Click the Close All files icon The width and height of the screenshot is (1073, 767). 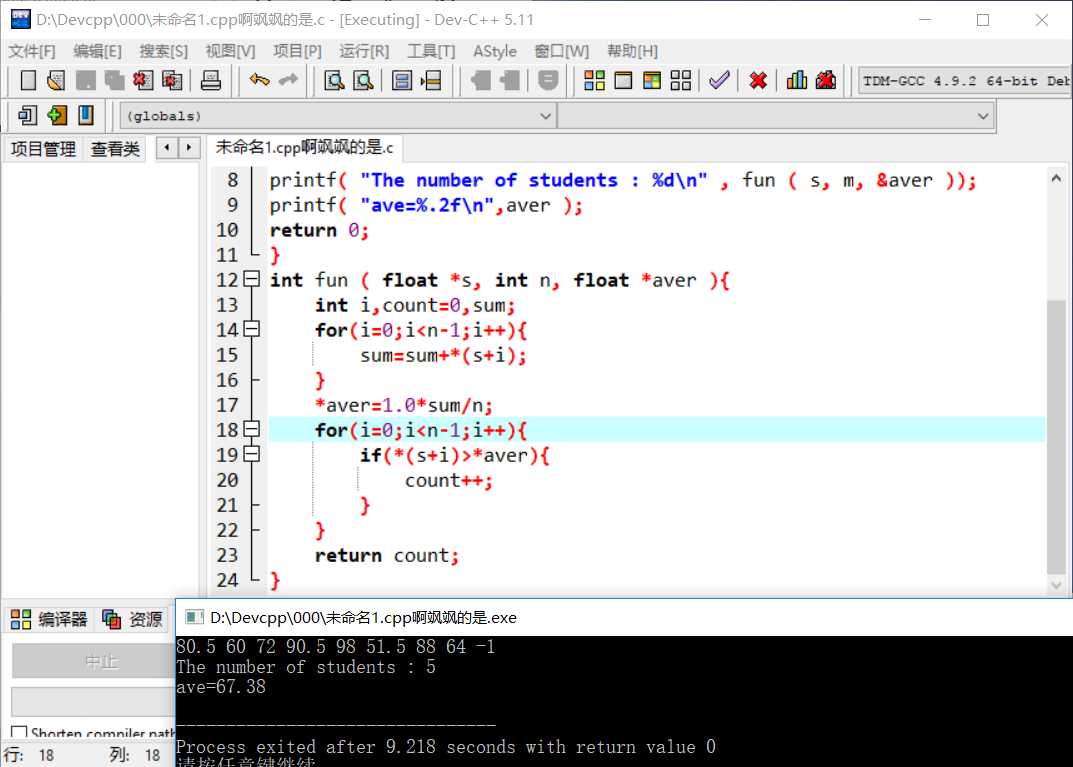[x=172, y=81]
